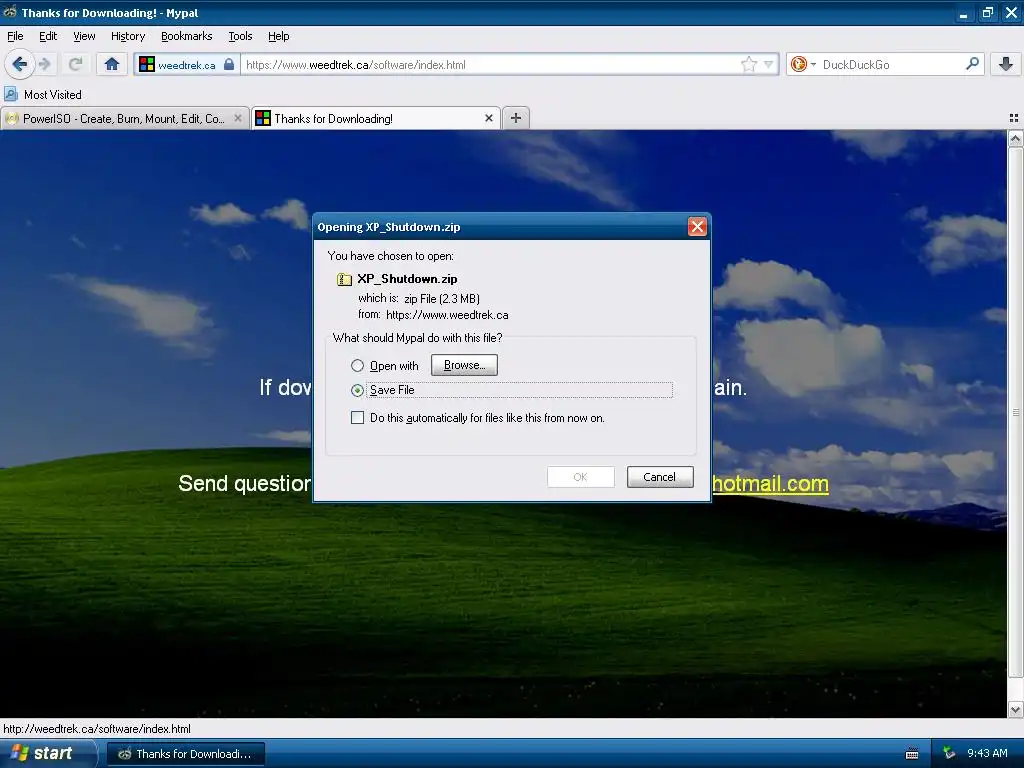Open the View menu
1024x768 pixels.
(84, 36)
